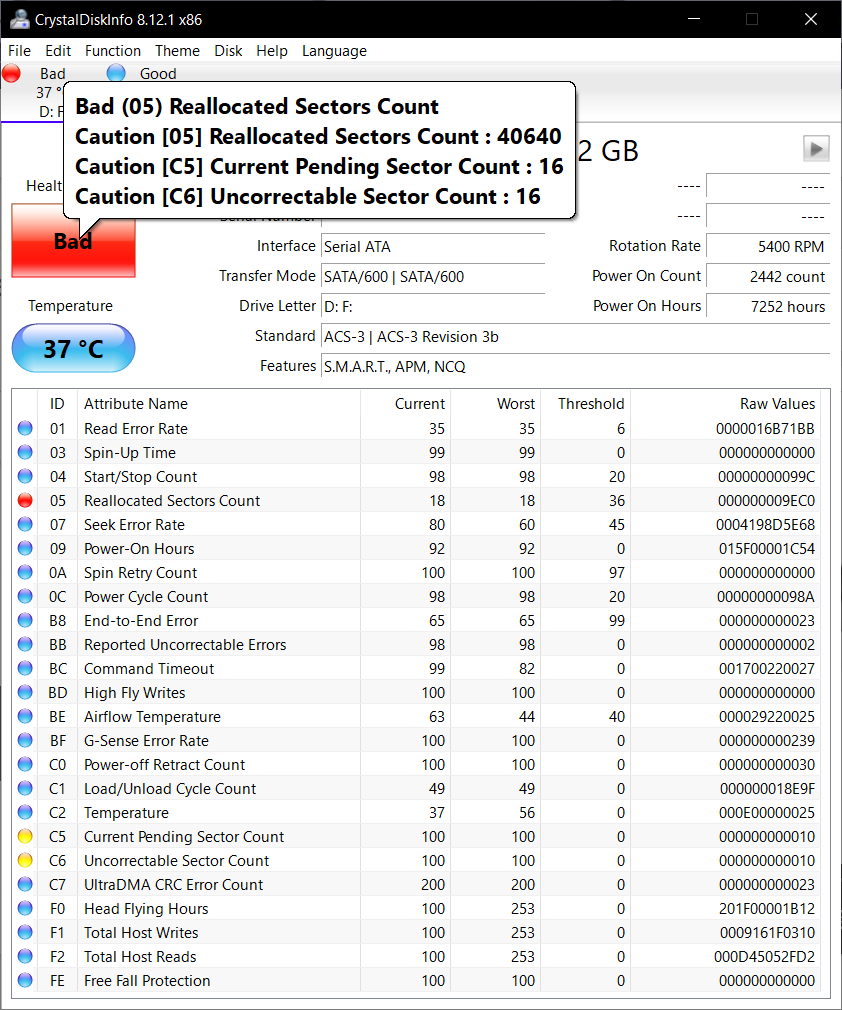The height and width of the screenshot is (1010, 842).
Task: Open the File menu
Action: [x=19, y=51]
